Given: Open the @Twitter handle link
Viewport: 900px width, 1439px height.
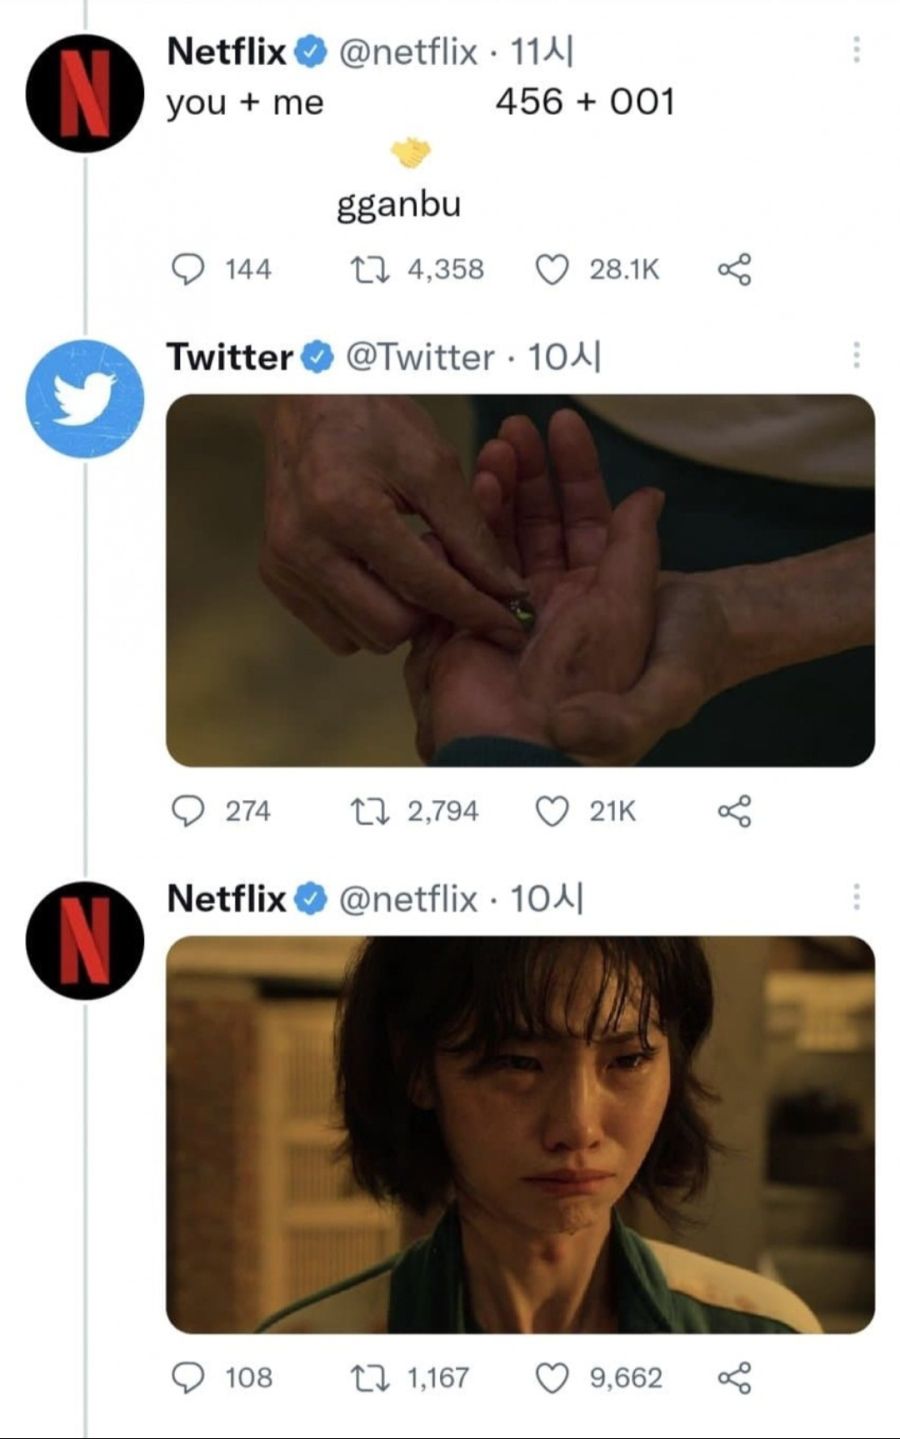Looking at the screenshot, I should [420, 357].
